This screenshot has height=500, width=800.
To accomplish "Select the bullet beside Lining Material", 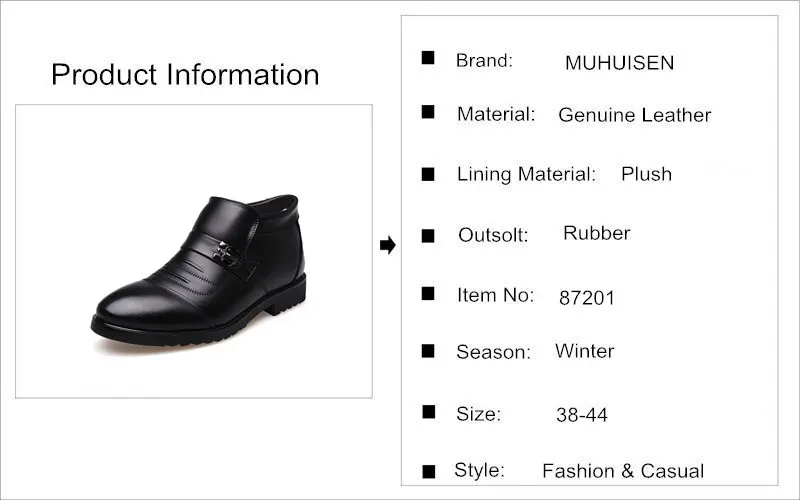I will click(428, 174).
